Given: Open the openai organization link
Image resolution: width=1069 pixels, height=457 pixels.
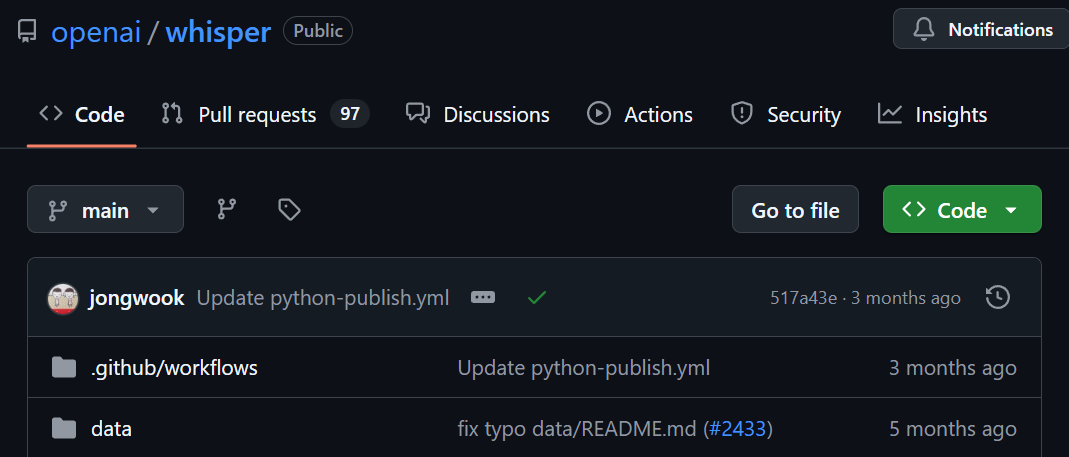Looking at the screenshot, I should (x=95, y=32).
